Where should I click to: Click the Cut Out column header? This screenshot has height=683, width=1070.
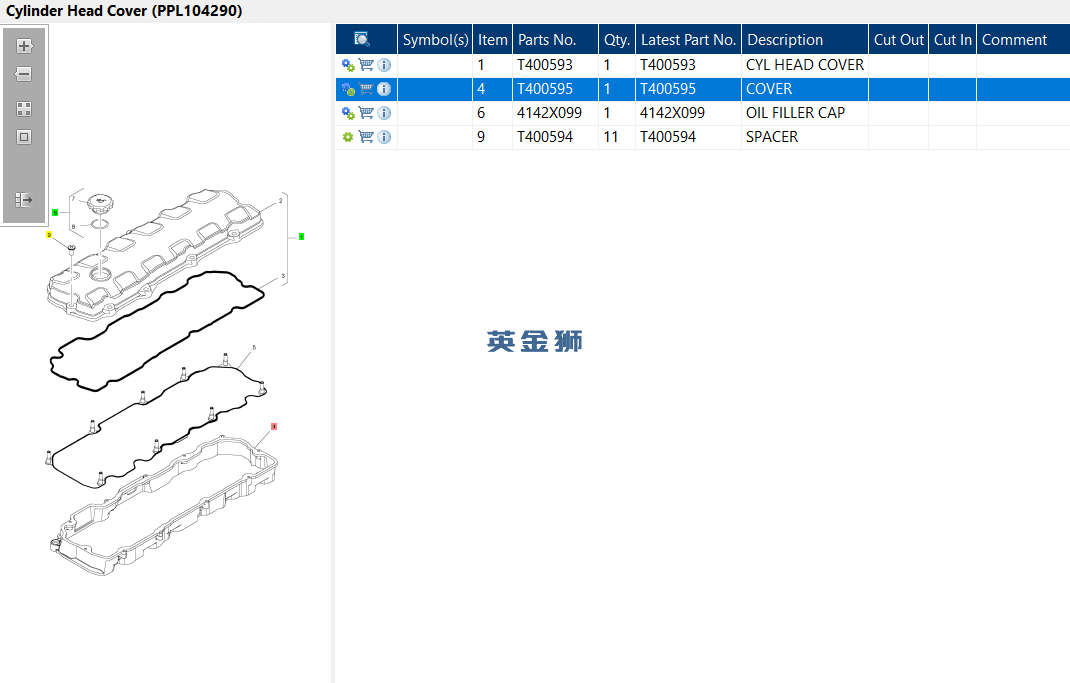coord(899,40)
